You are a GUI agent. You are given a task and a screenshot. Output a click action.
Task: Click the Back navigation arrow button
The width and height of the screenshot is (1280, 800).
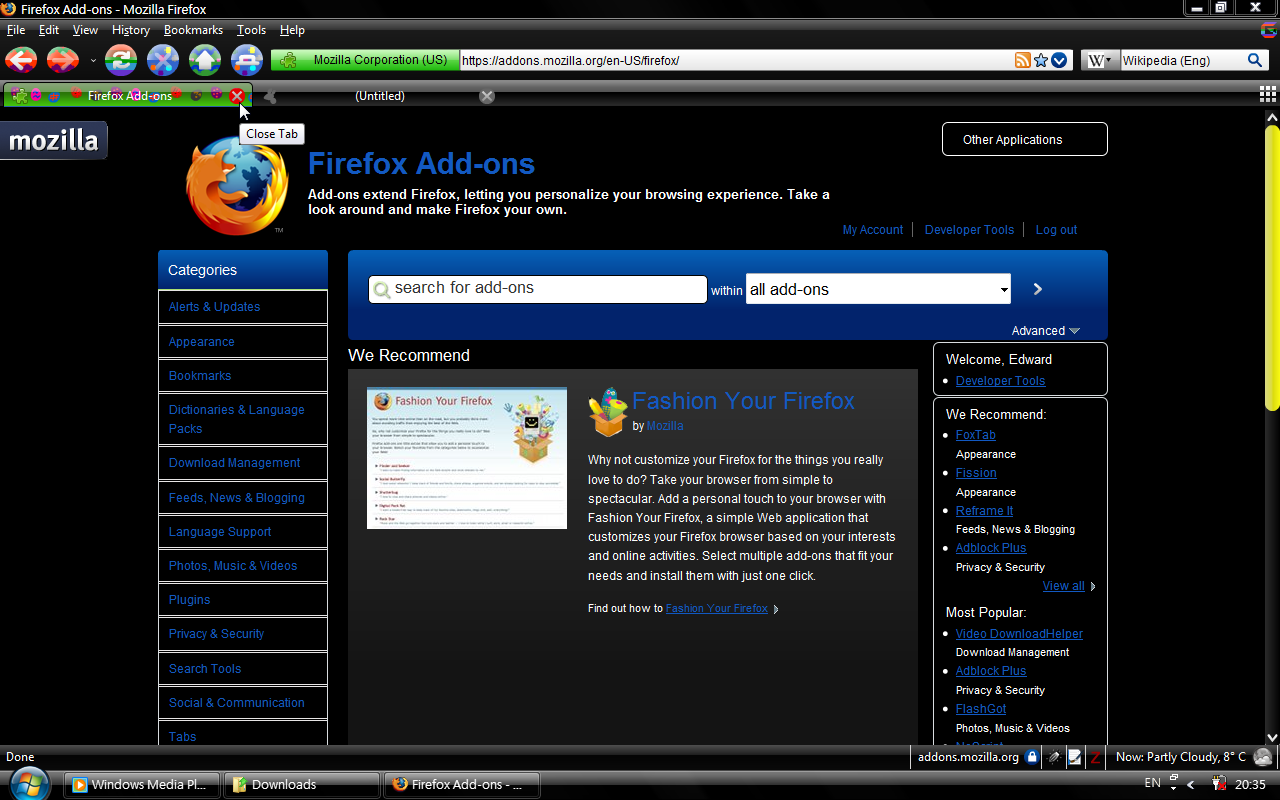click(21, 60)
